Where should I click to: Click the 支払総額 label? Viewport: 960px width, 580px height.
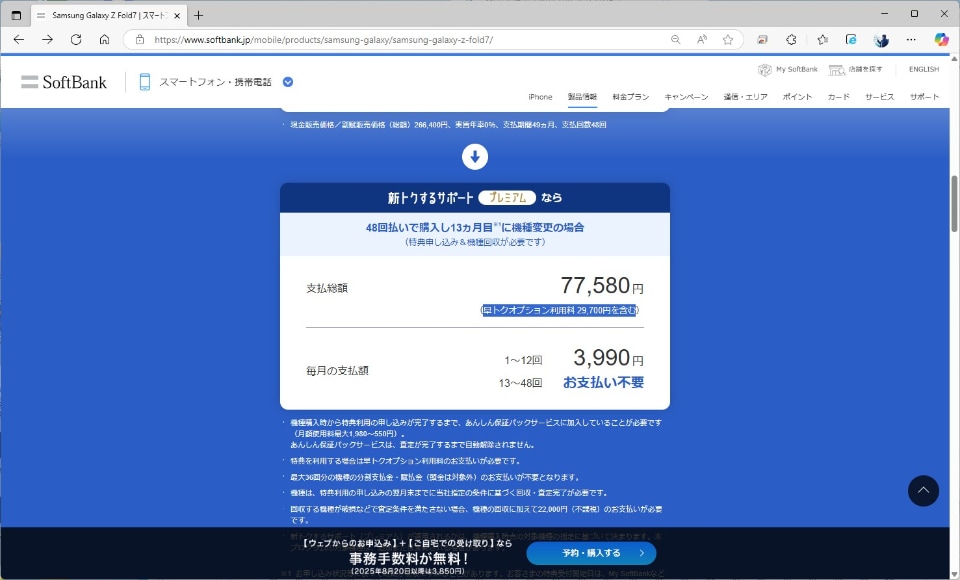click(327, 288)
